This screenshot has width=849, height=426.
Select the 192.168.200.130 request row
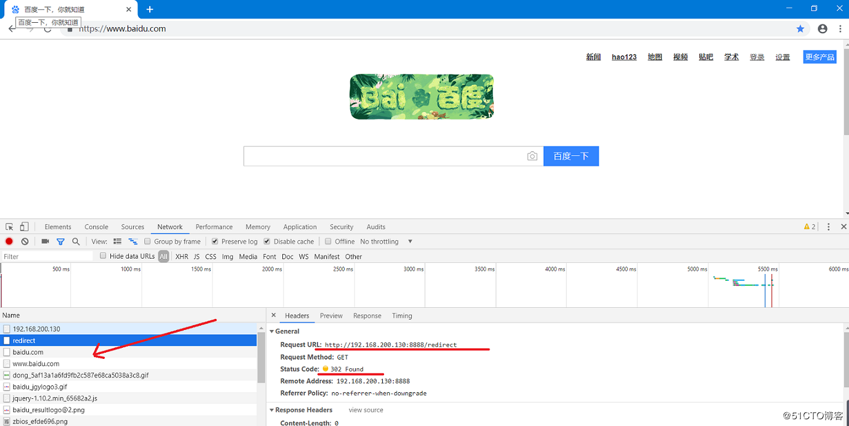coord(128,329)
